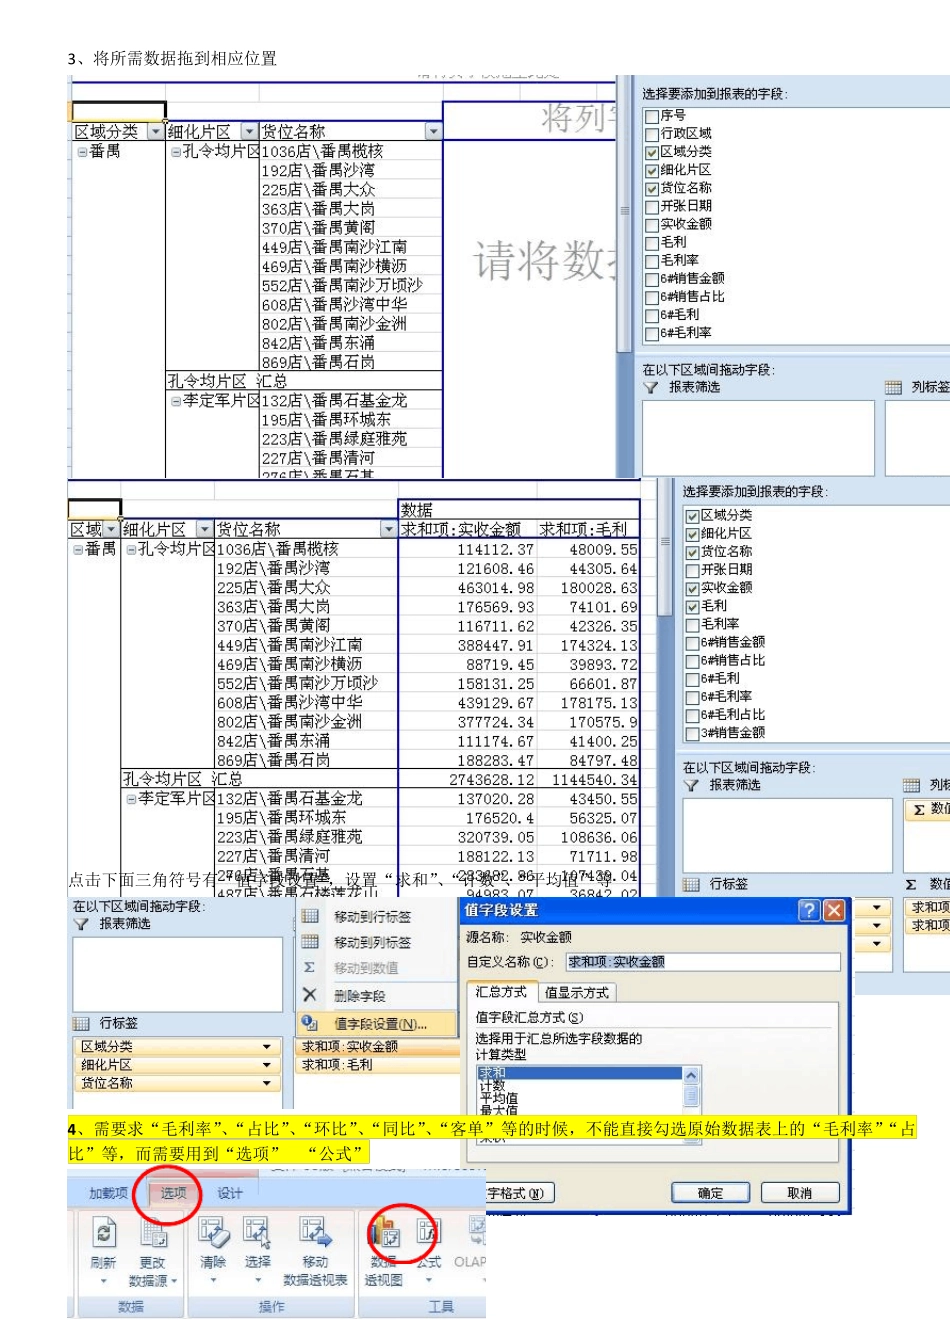Select 求和 in the calculation type list

pos(579,1073)
